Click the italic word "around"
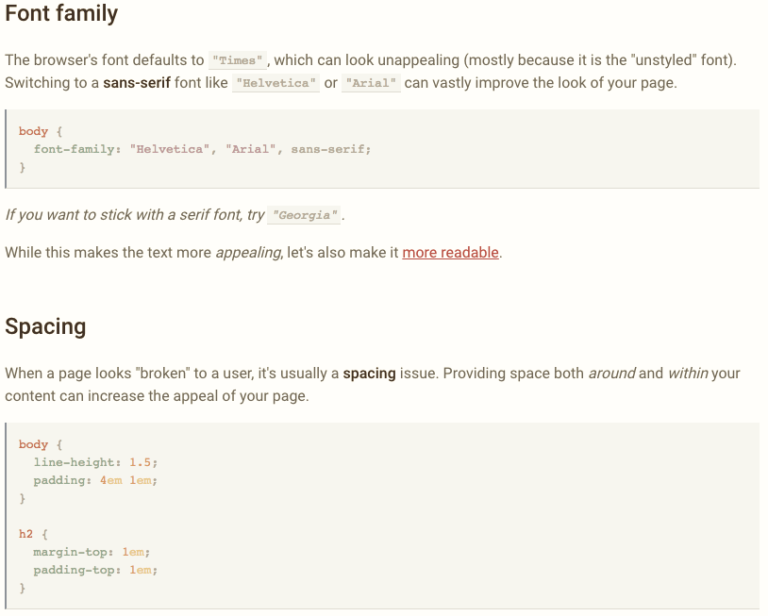 point(612,374)
